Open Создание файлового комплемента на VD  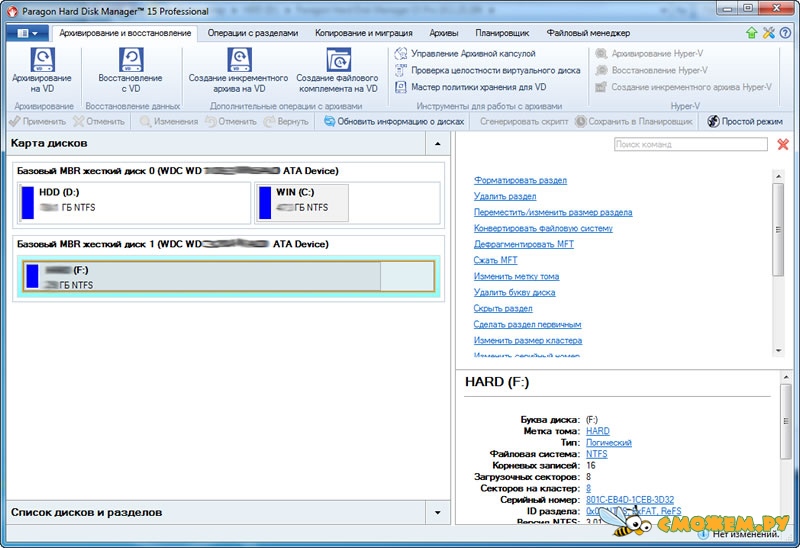[337, 71]
